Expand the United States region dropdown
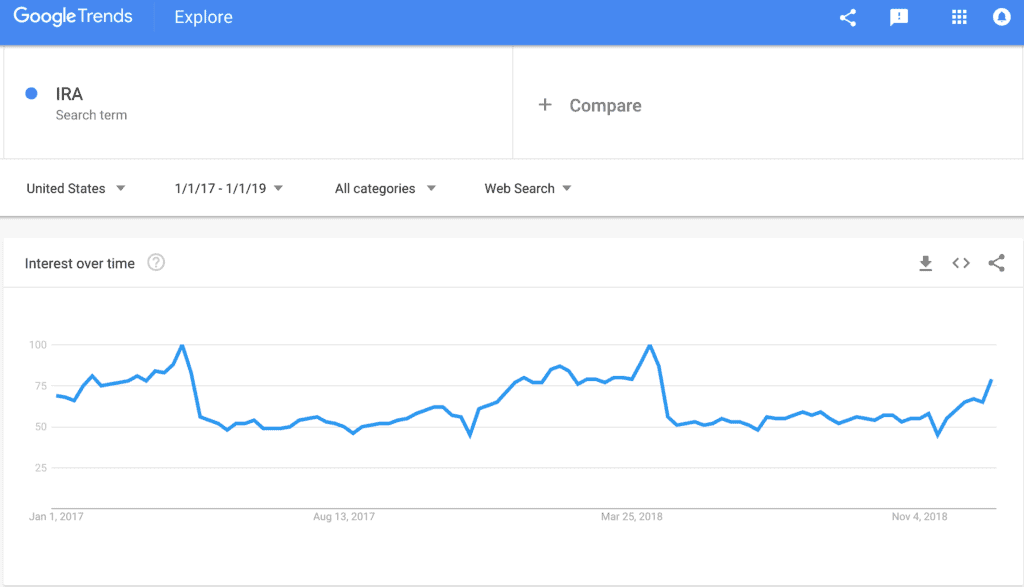The width and height of the screenshot is (1024, 587). pyautogui.click(x=76, y=188)
